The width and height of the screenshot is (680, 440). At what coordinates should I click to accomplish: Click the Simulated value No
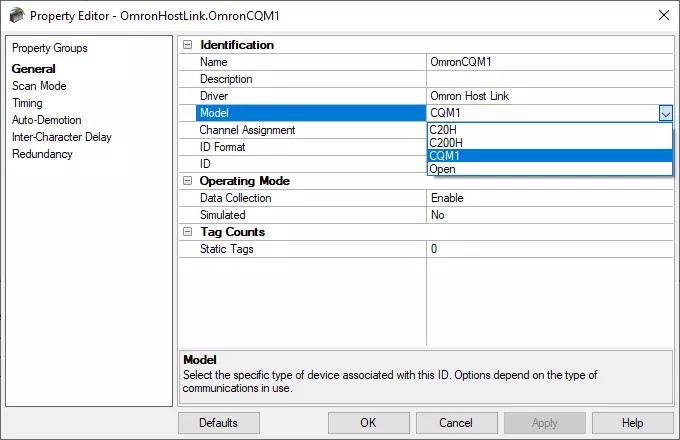549,215
